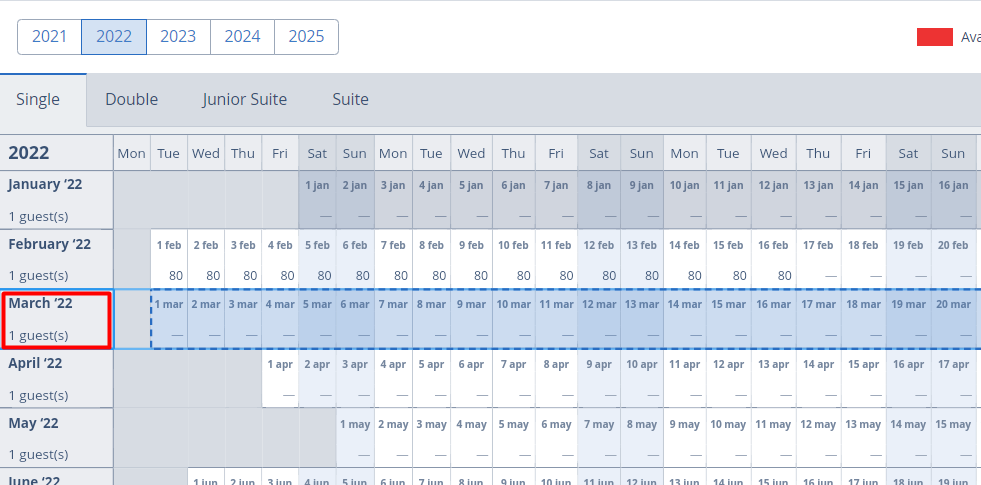Viewport: 981px width, 485px height.
Task: Click the 12 mar date cell
Action: click(599, 319)
